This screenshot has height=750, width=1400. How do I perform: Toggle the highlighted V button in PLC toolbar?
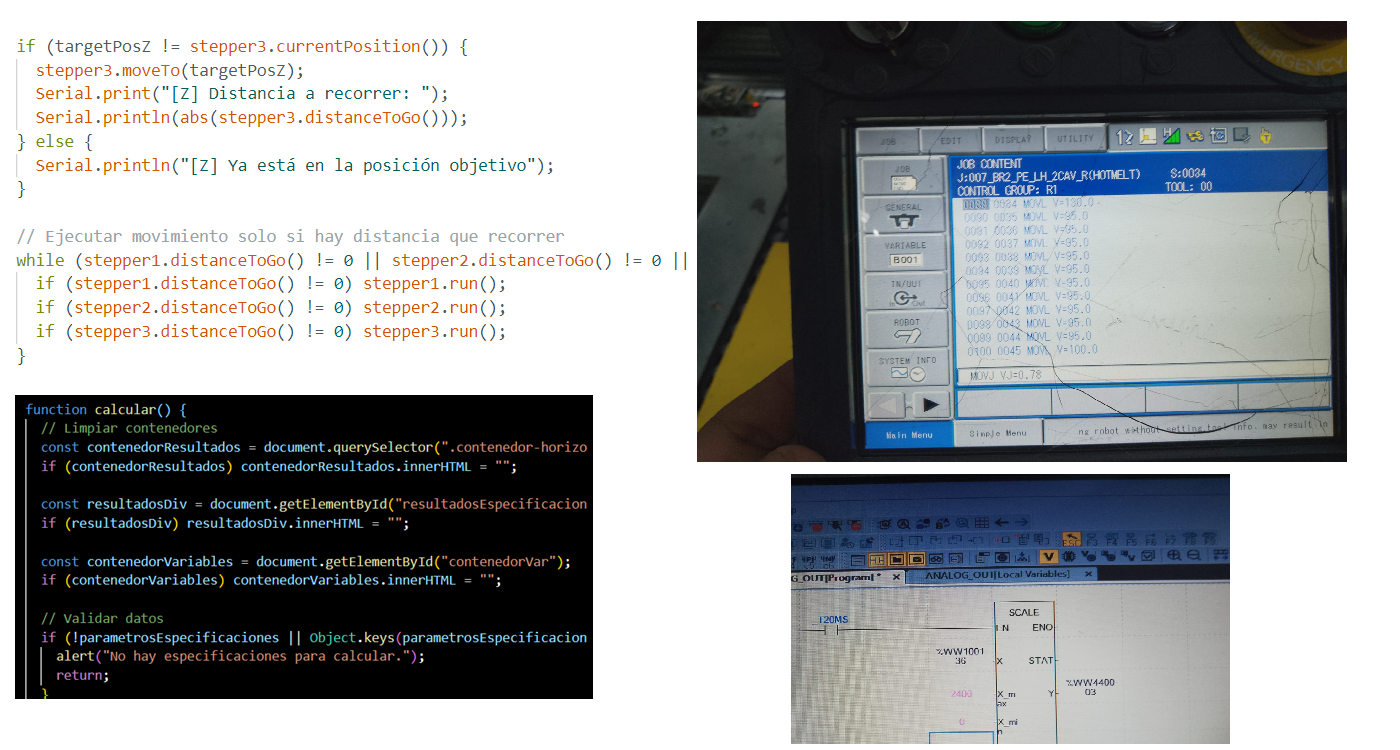click(1048, 556)
